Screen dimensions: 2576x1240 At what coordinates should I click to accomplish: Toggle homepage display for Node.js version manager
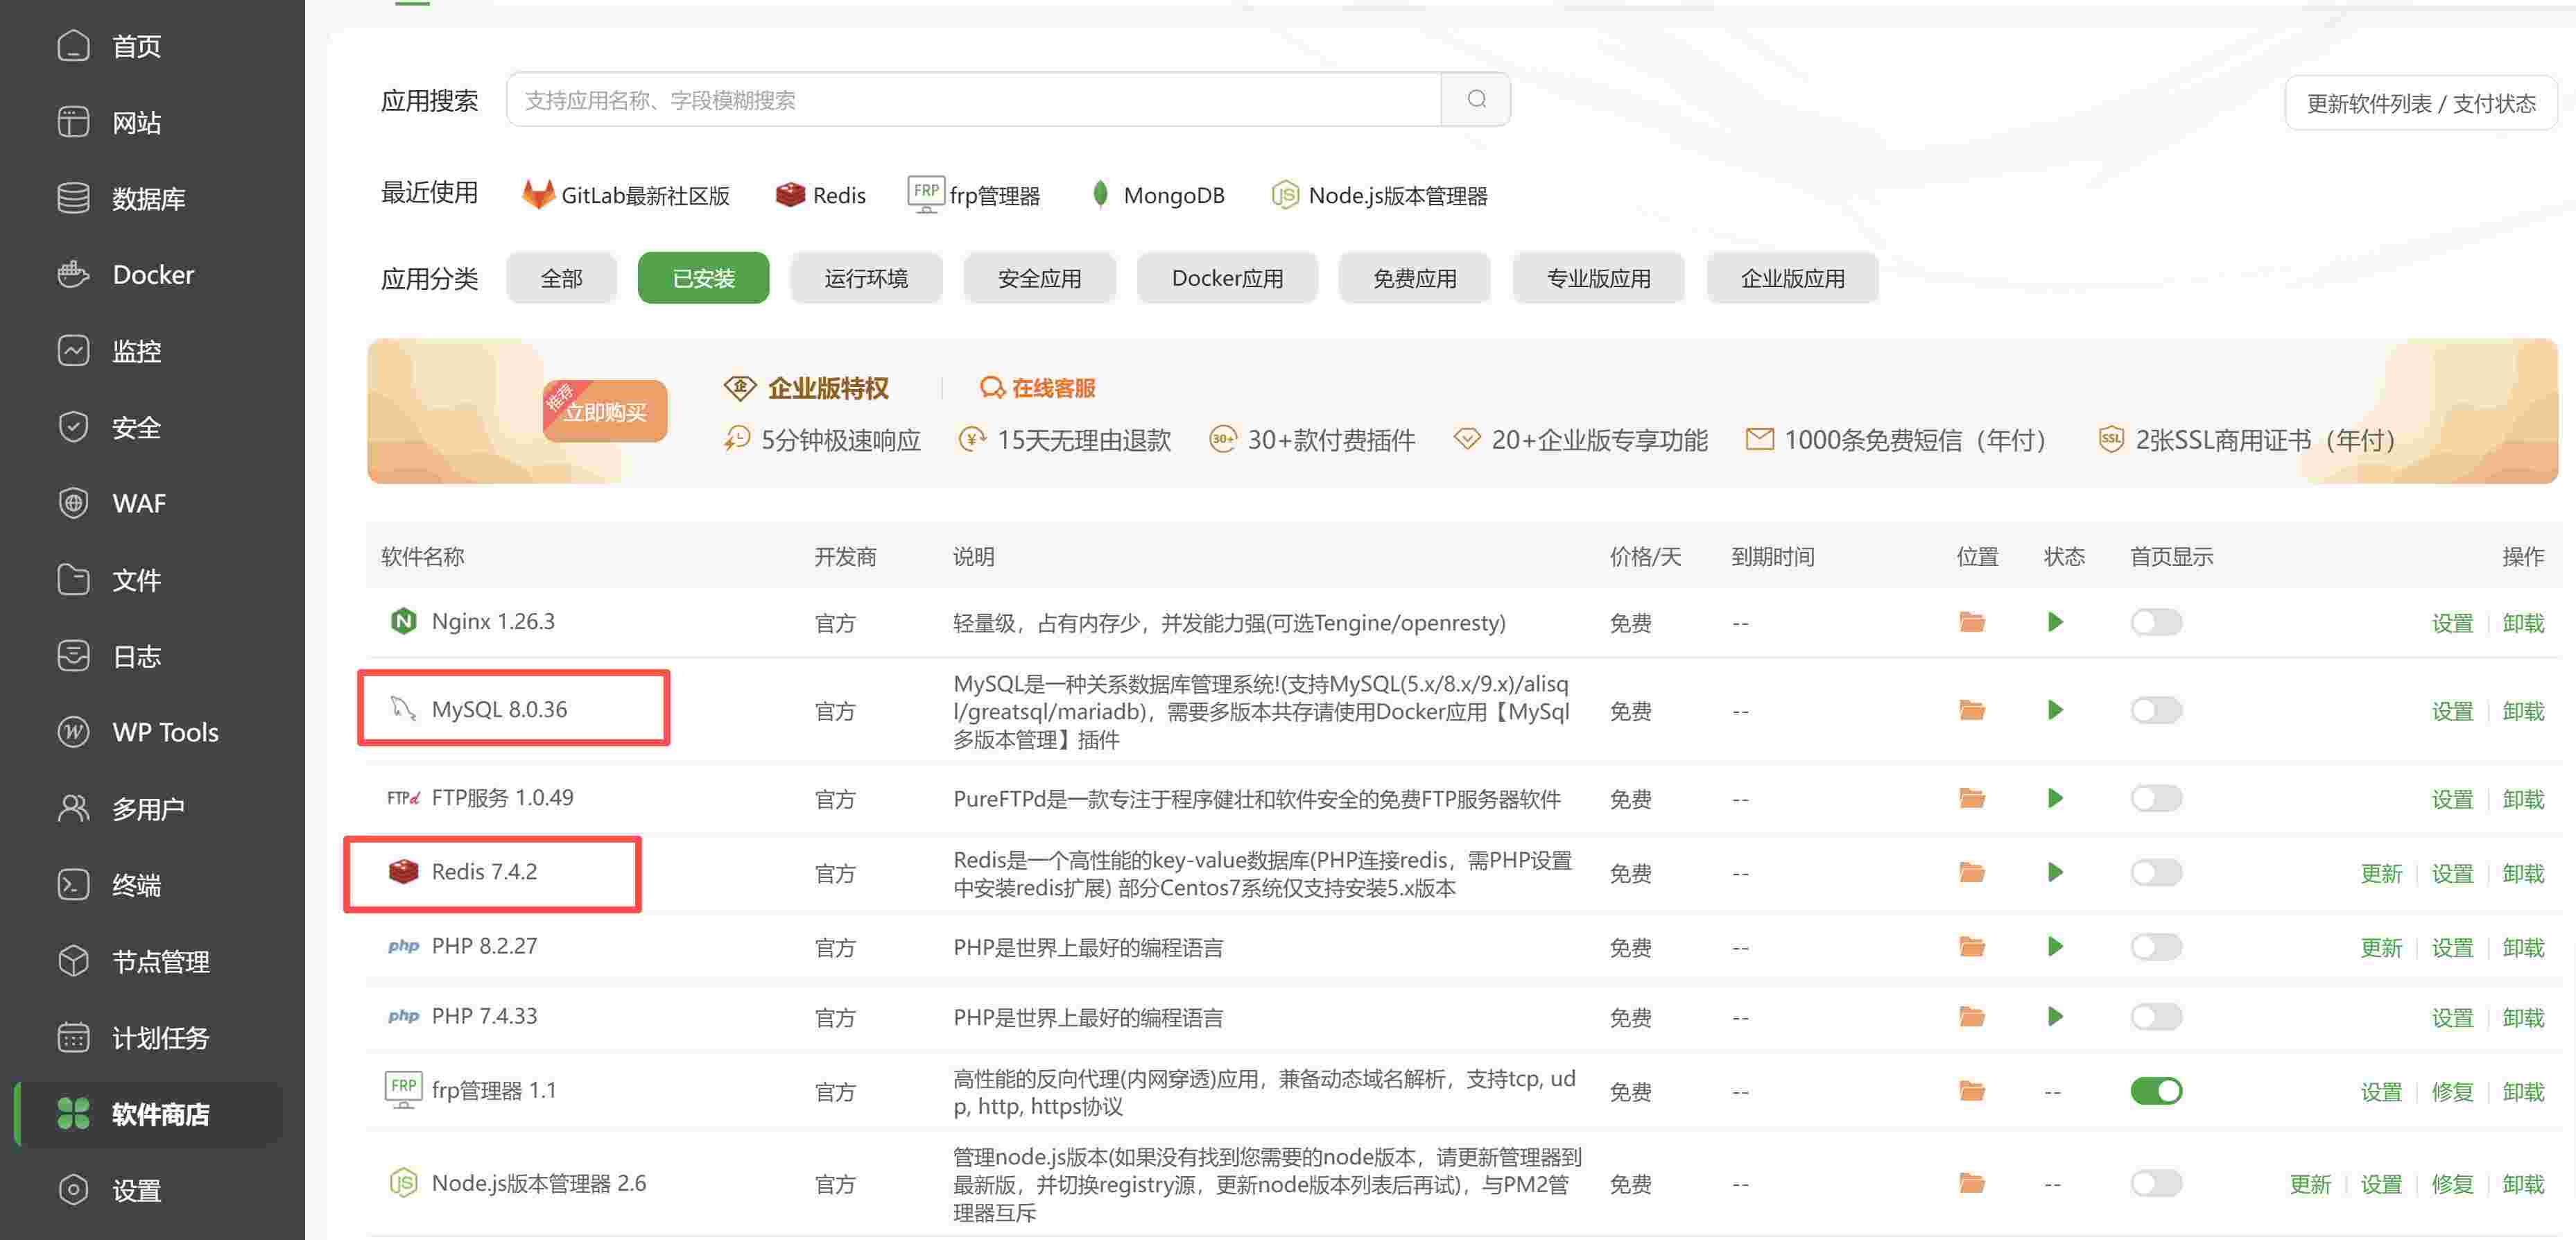click(x=2155, y=1184)
